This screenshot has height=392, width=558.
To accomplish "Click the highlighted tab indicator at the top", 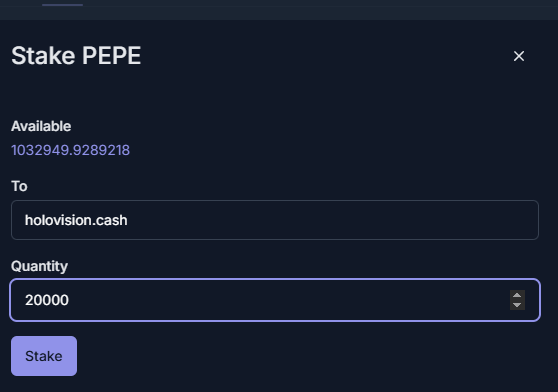I will click(x=62, y=5).
